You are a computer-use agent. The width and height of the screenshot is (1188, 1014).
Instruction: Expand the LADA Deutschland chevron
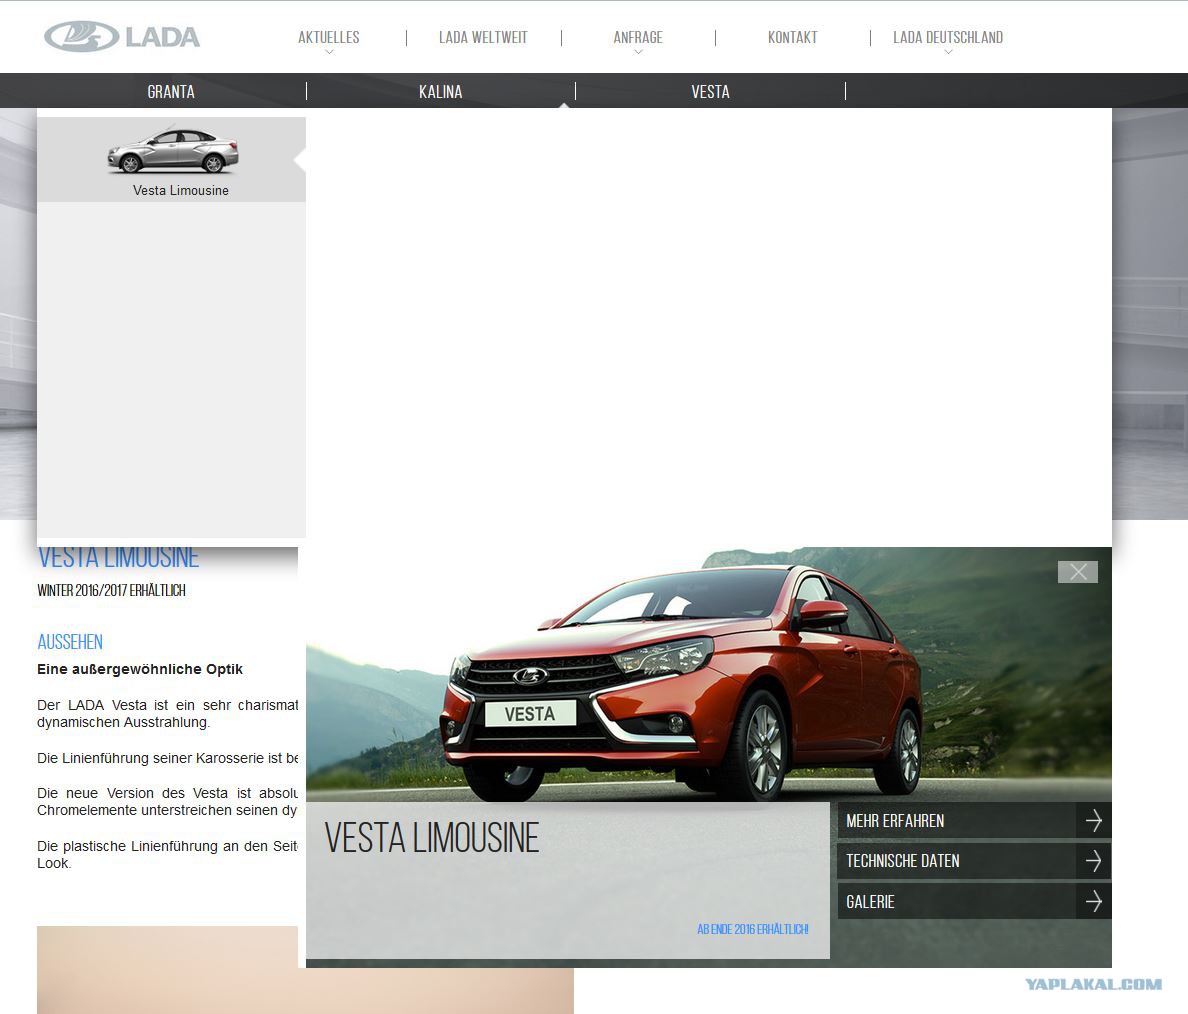pos(948,52)
